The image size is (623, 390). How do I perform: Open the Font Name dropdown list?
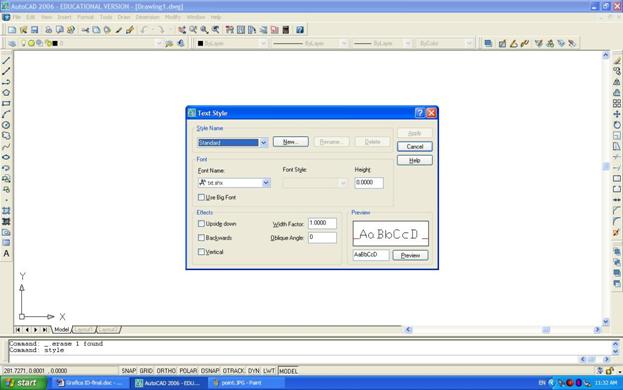click(x=266, y=183)
